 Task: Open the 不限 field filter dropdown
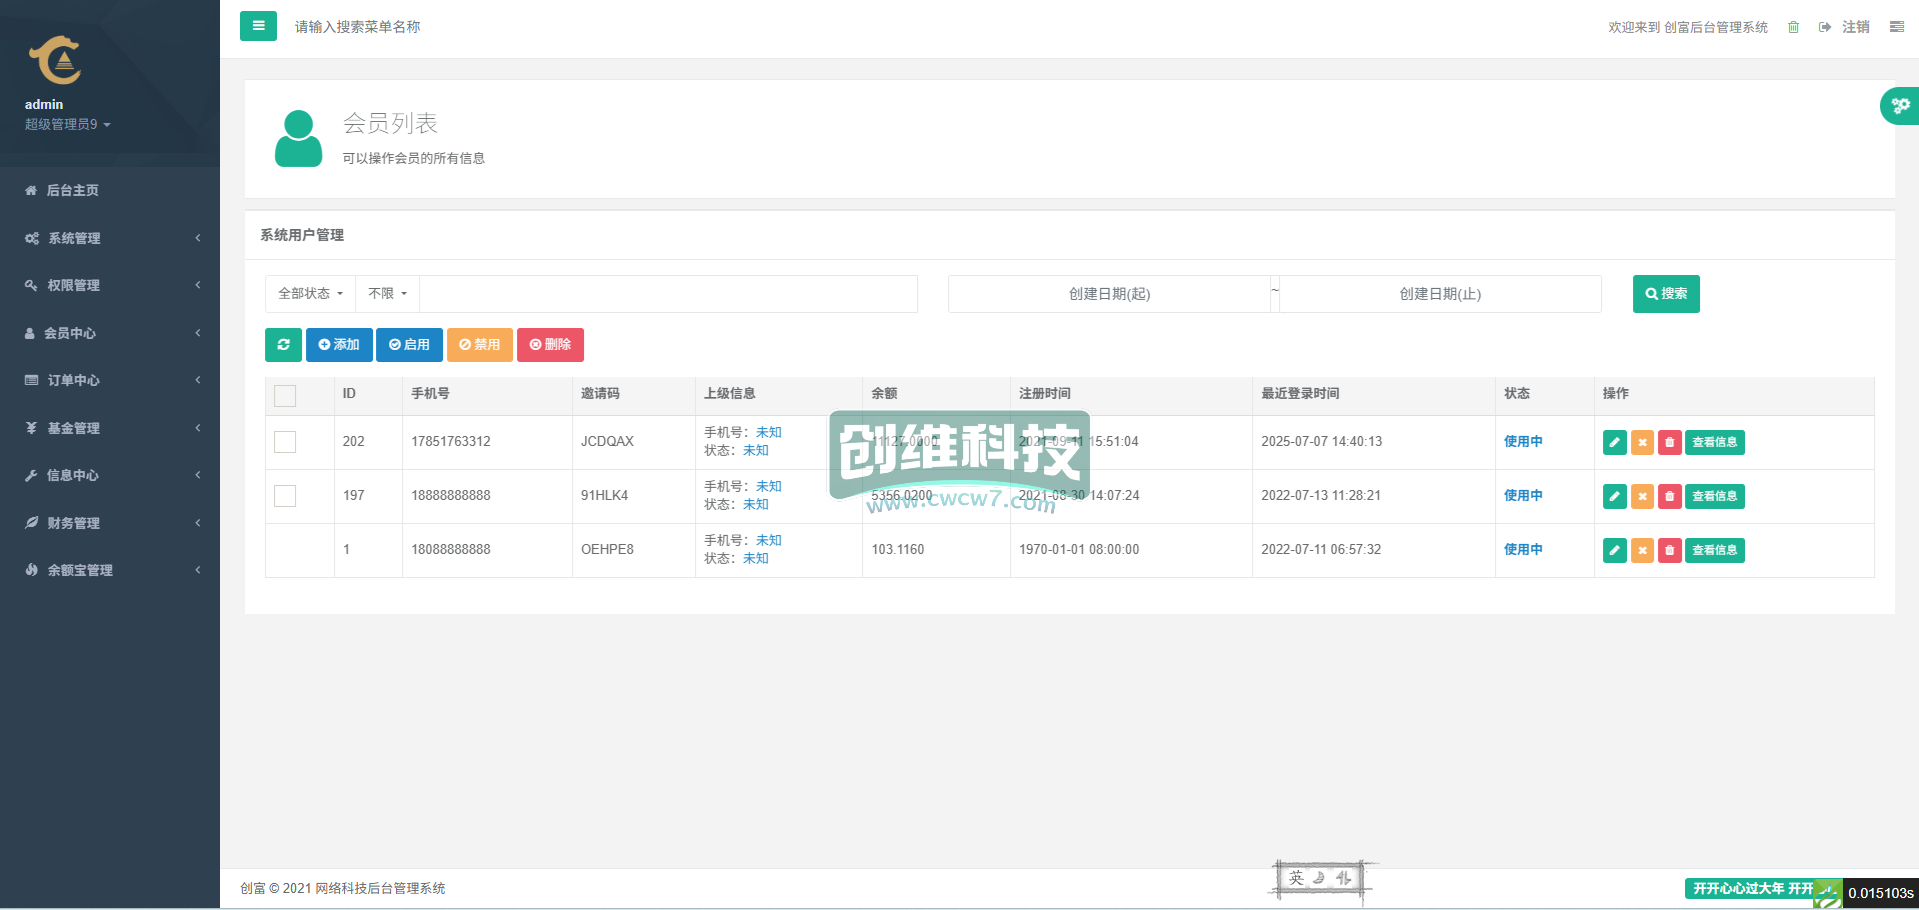coord(388,294)
